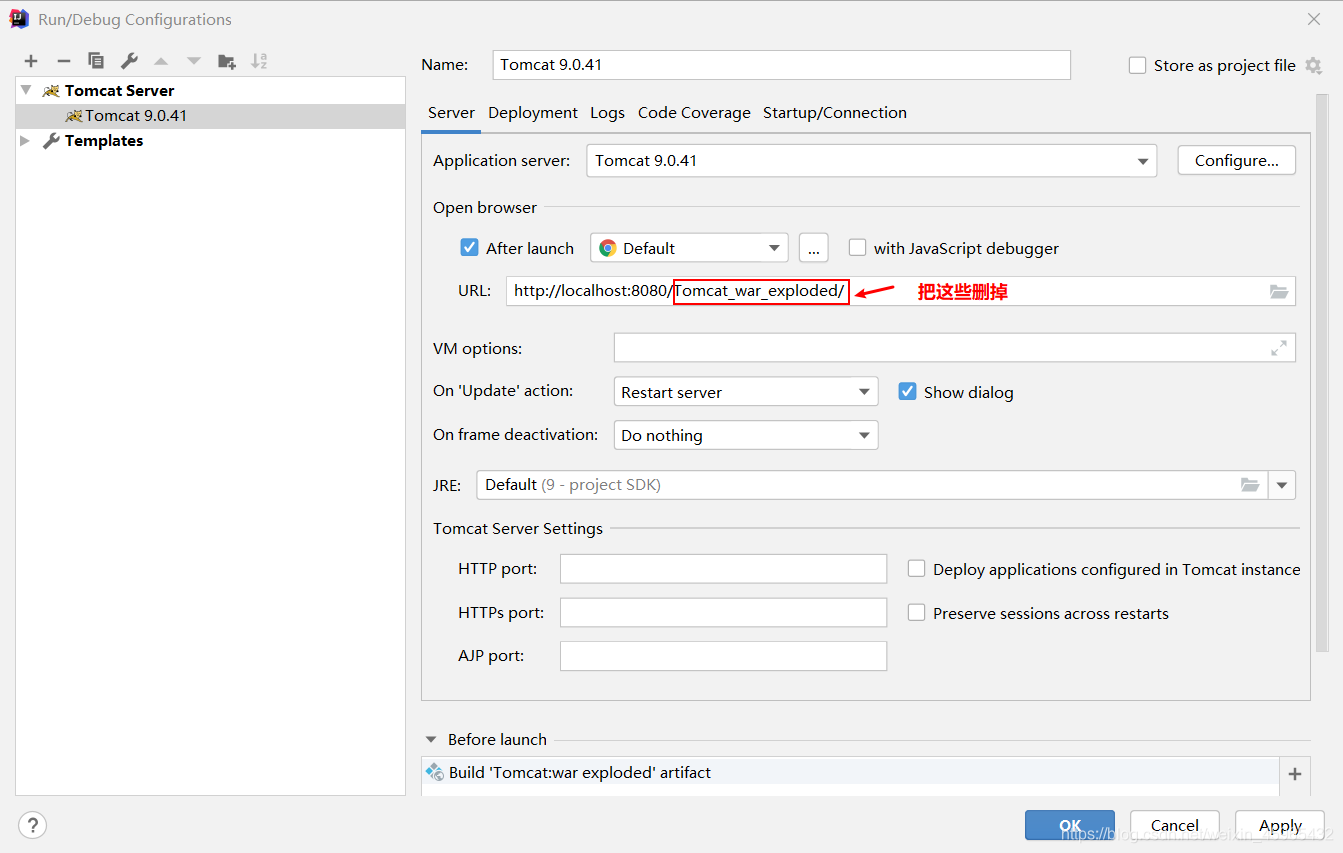The image size is (1343, 853).
Task: Click the HTTPs port field
Action: point(724,612)
